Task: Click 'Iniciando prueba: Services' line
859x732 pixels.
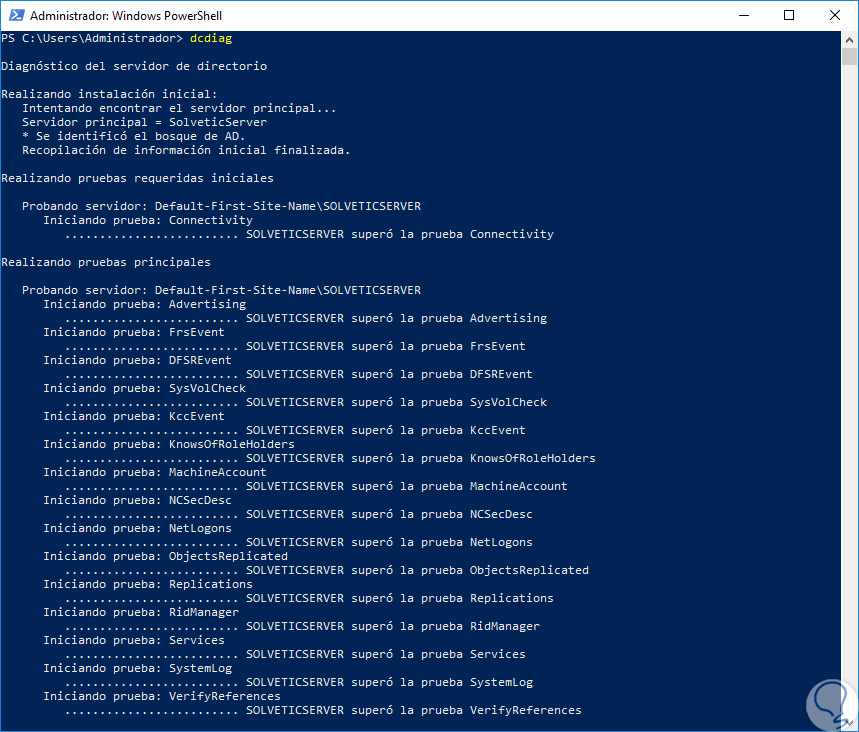Action: [134, 640]
